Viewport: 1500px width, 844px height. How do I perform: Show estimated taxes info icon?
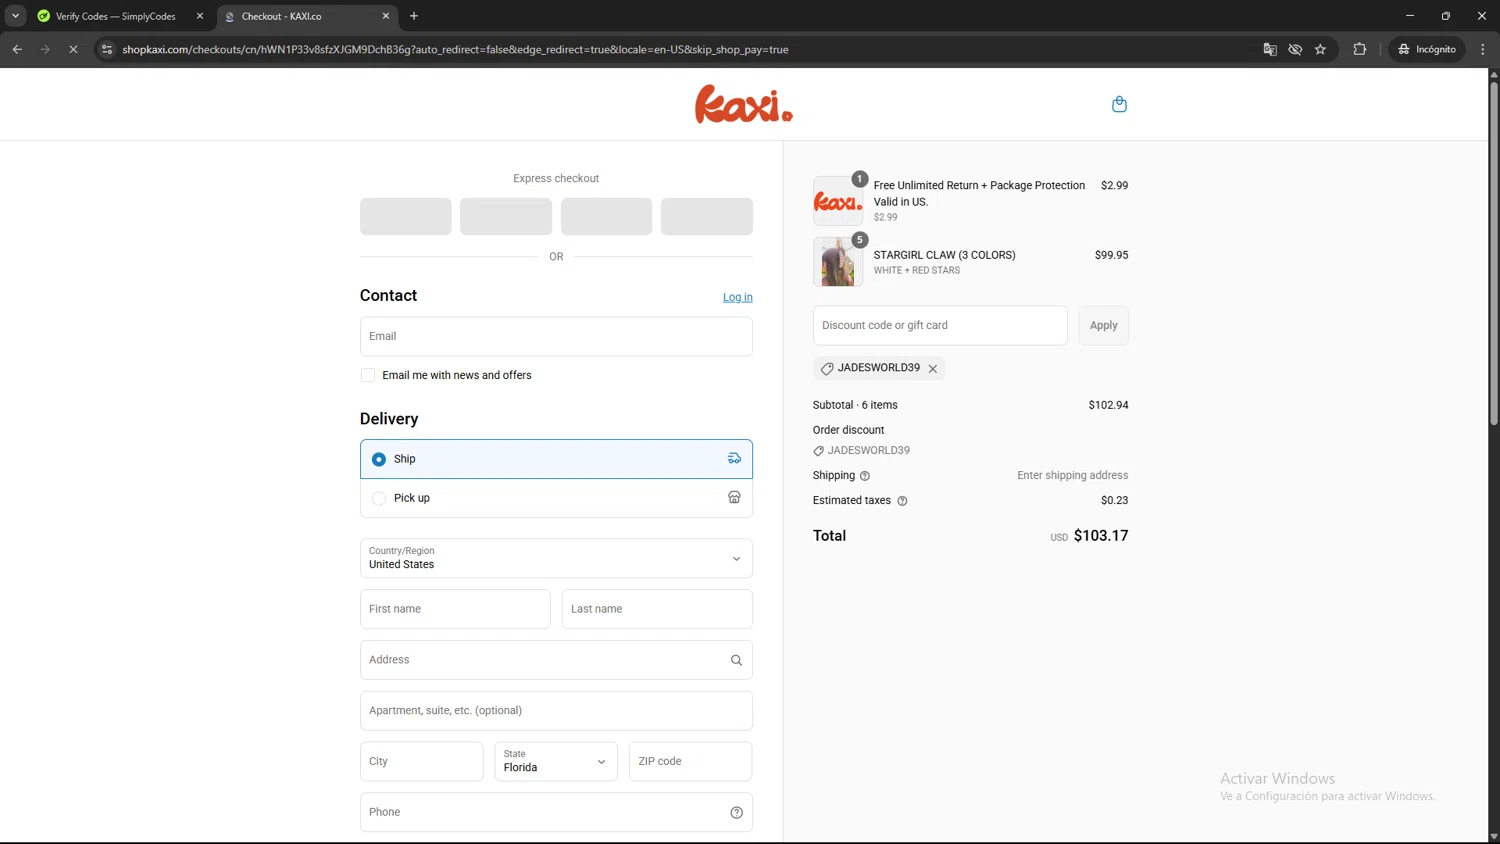point(902,501)
